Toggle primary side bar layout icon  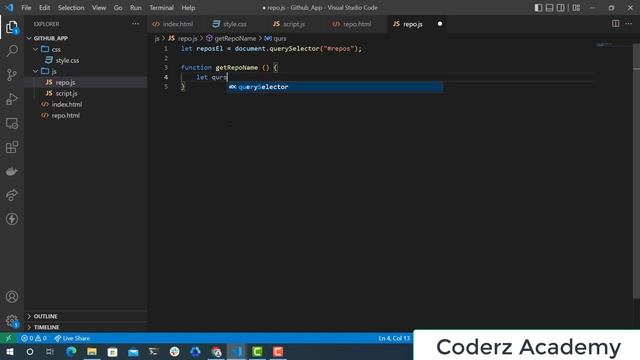pyautogui.click(x=538, y=8)
